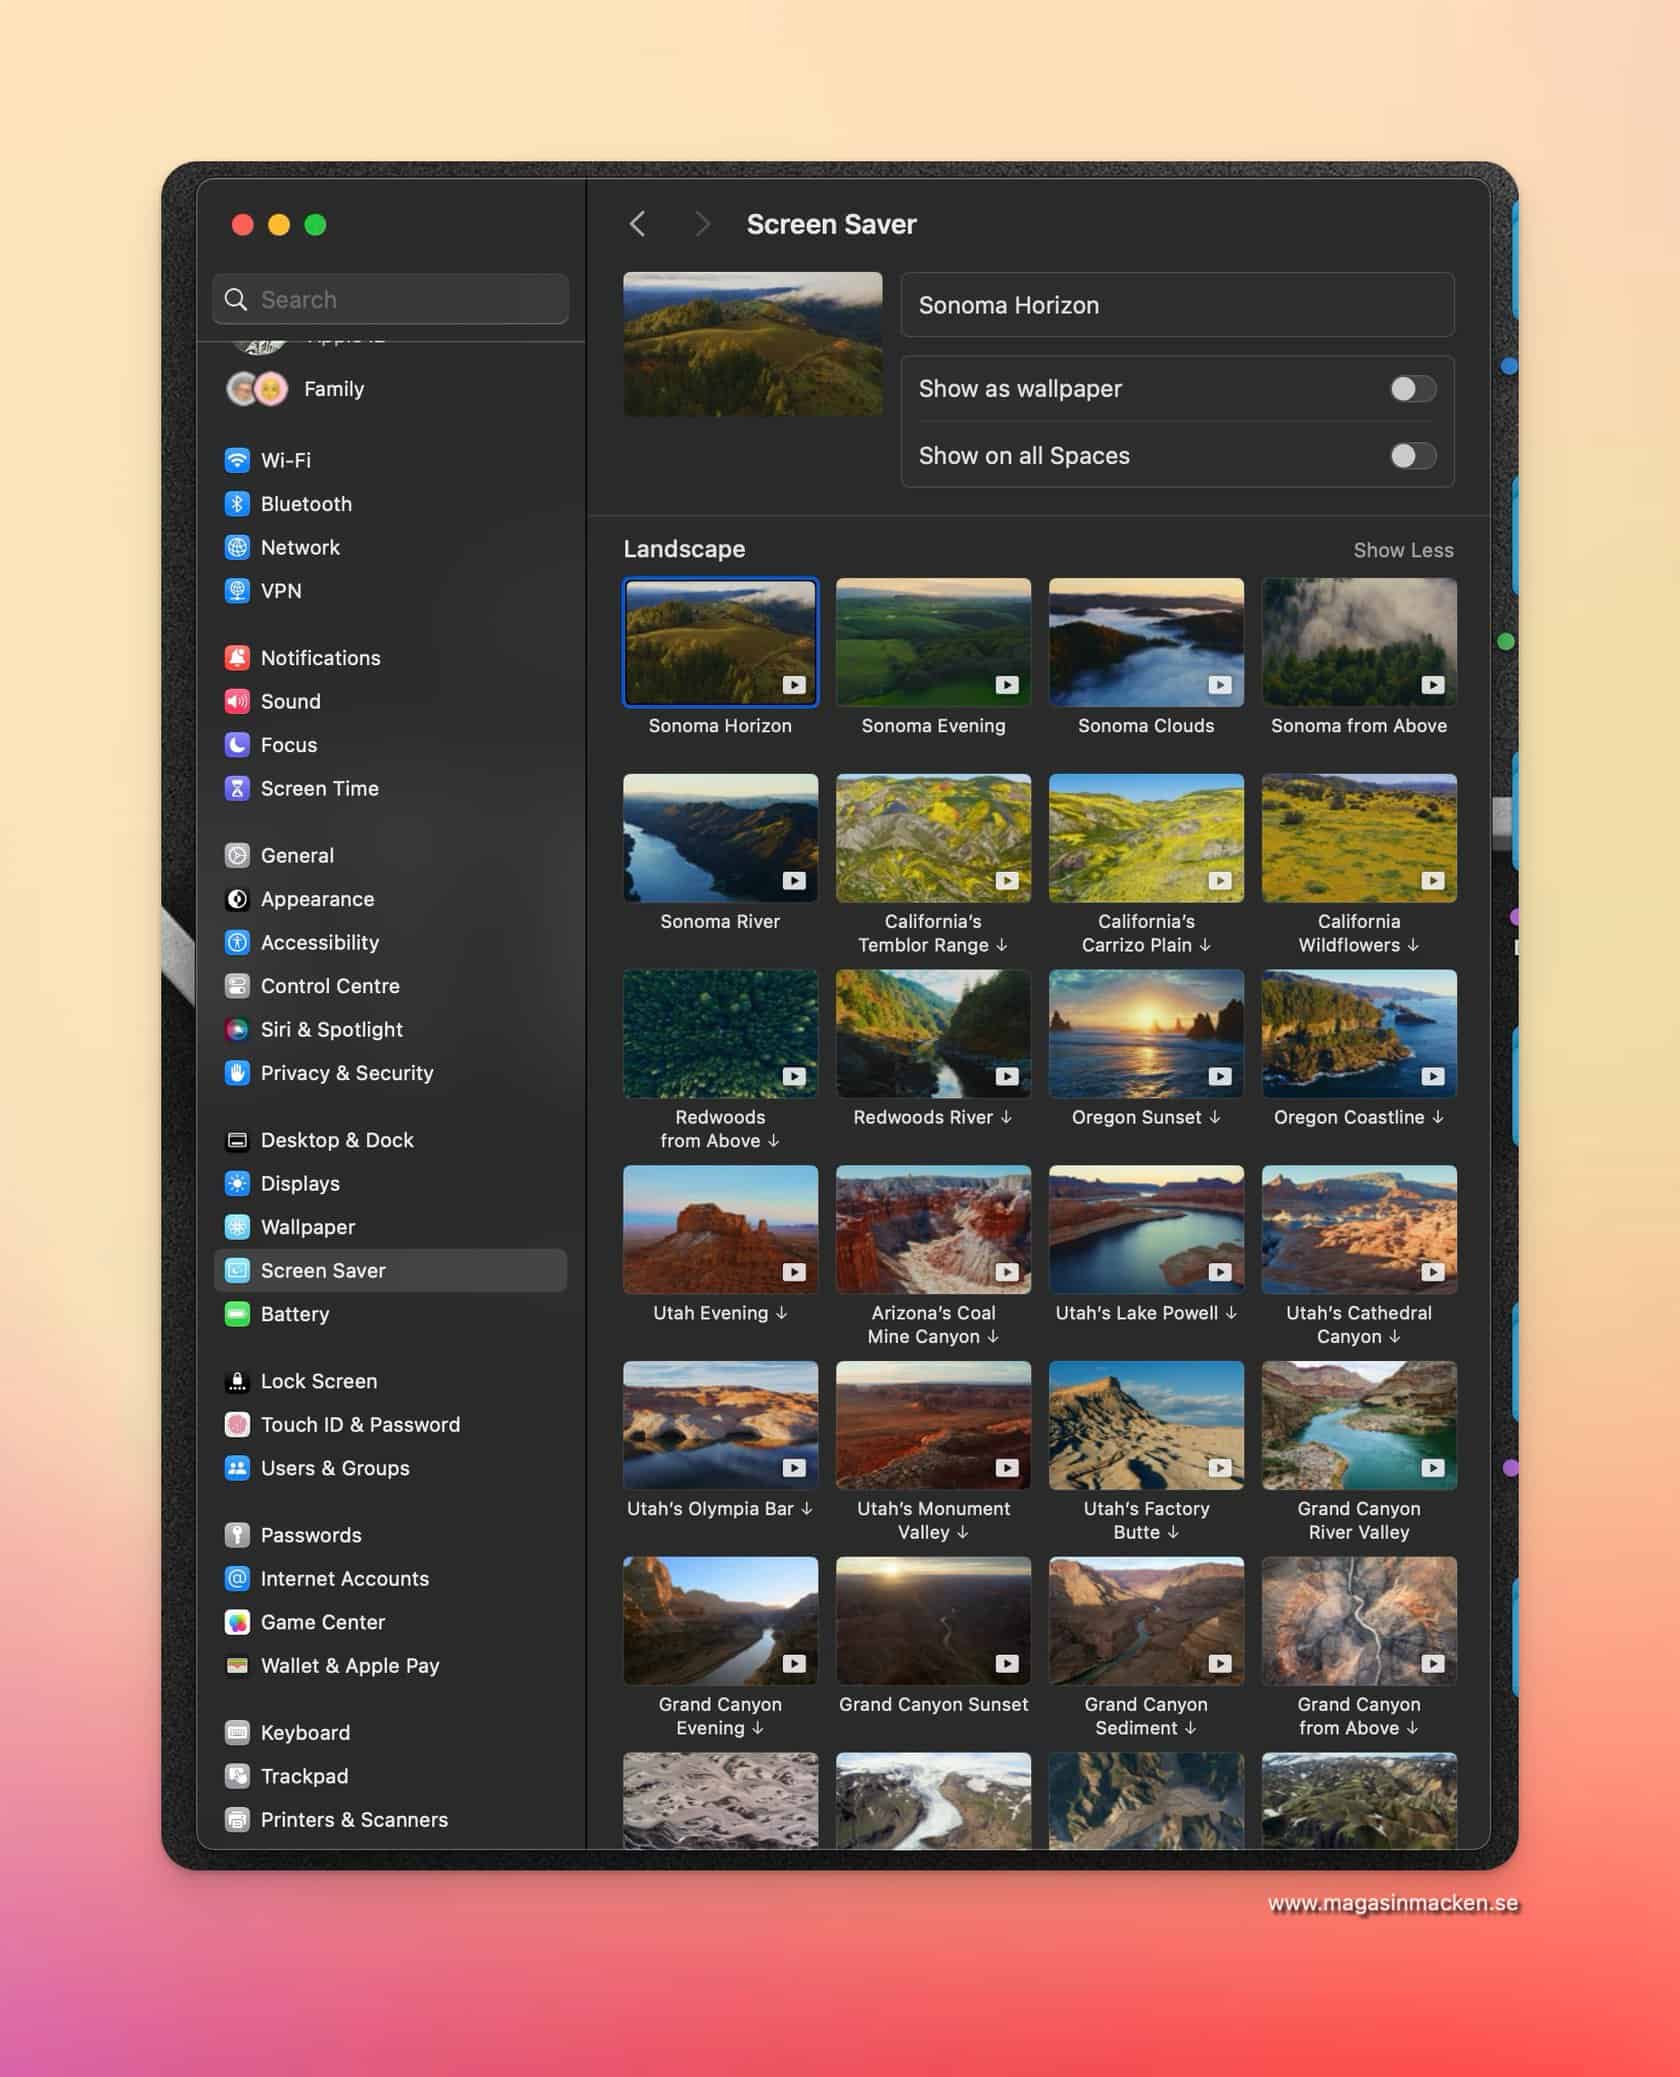Viewport: 1680px width, 2077px height.
Task: Click the Notifications bell icon
Action: point(237,658)
